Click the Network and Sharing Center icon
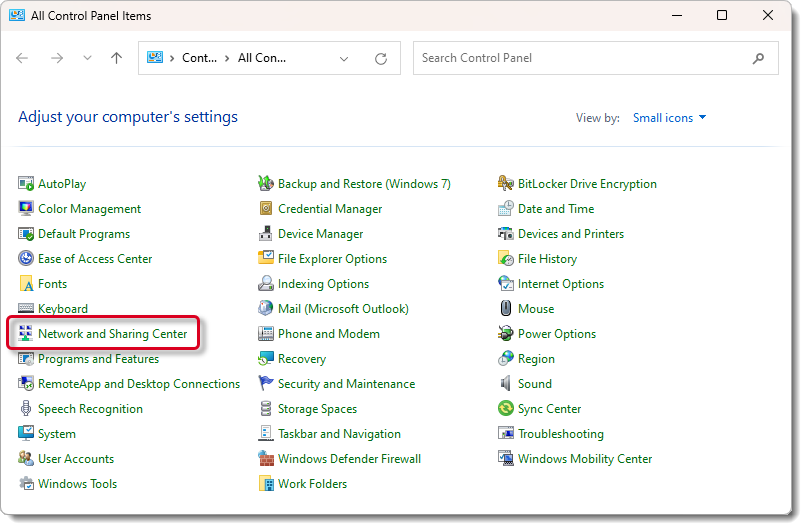This screenshot has width=807, height=530. 26,333
